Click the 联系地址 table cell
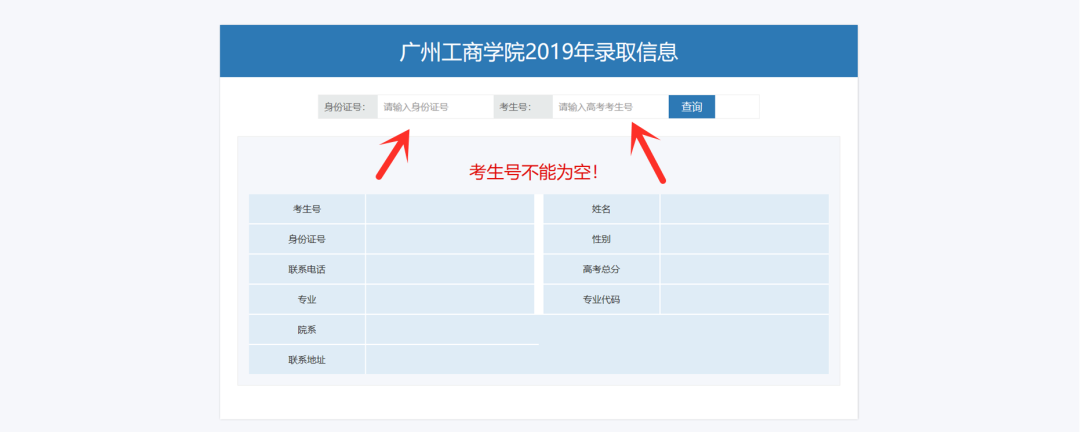This screenshot has height=432, width=1080. (307, 360)
